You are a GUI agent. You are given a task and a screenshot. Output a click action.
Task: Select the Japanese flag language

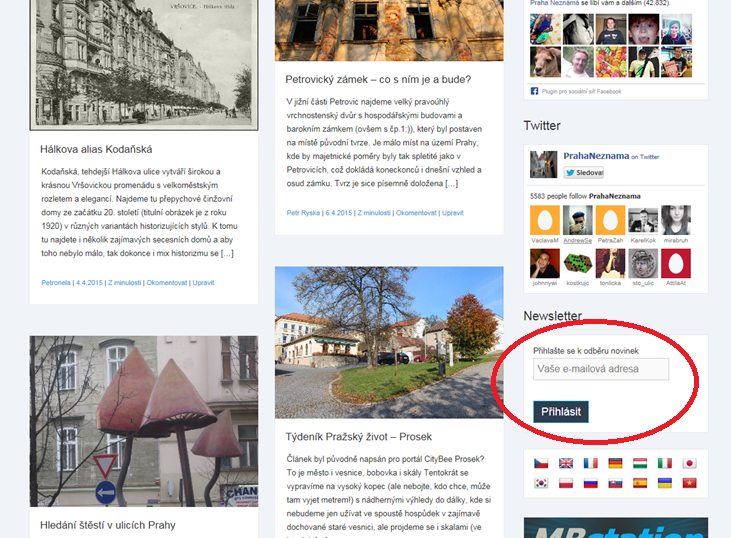[x=689, y=463]
